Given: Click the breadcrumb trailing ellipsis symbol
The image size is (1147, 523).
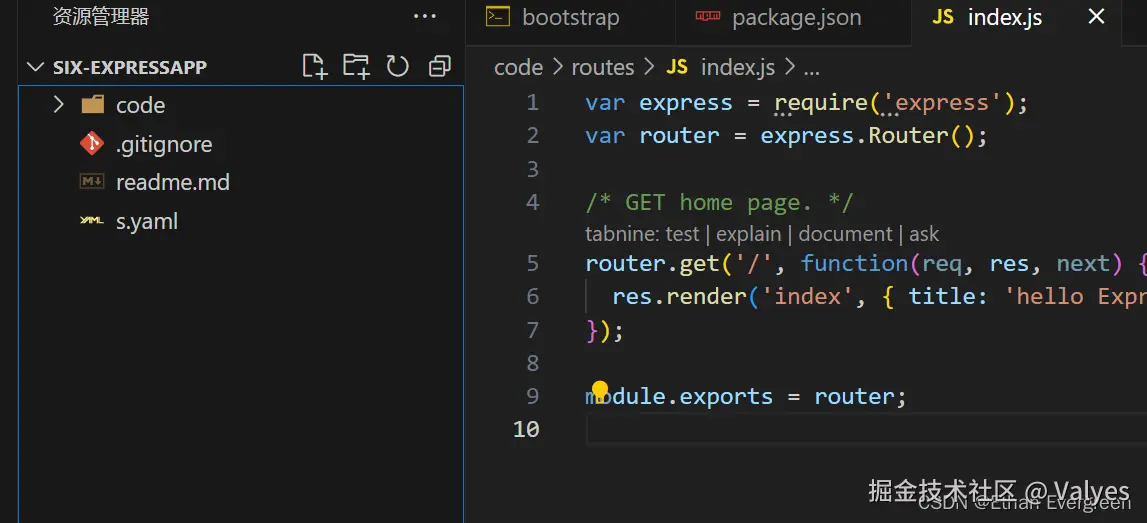Looking at the screenshot, I should 811,70.
